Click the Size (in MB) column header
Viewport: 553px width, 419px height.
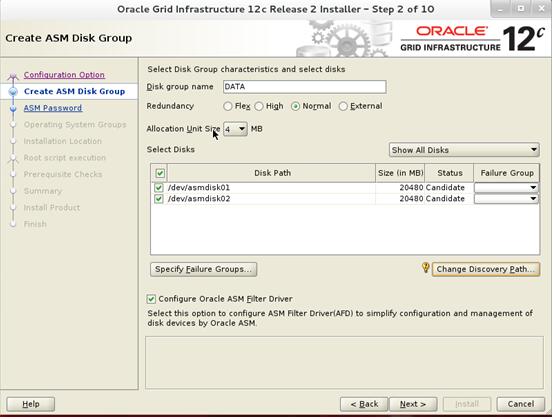point(400,173)
